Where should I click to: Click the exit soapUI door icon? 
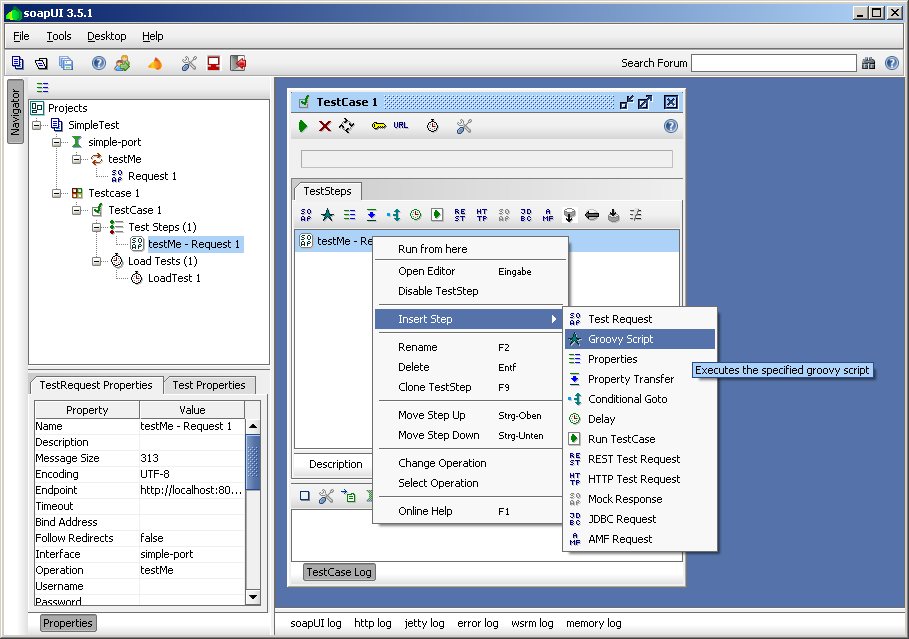coord(238,63)
